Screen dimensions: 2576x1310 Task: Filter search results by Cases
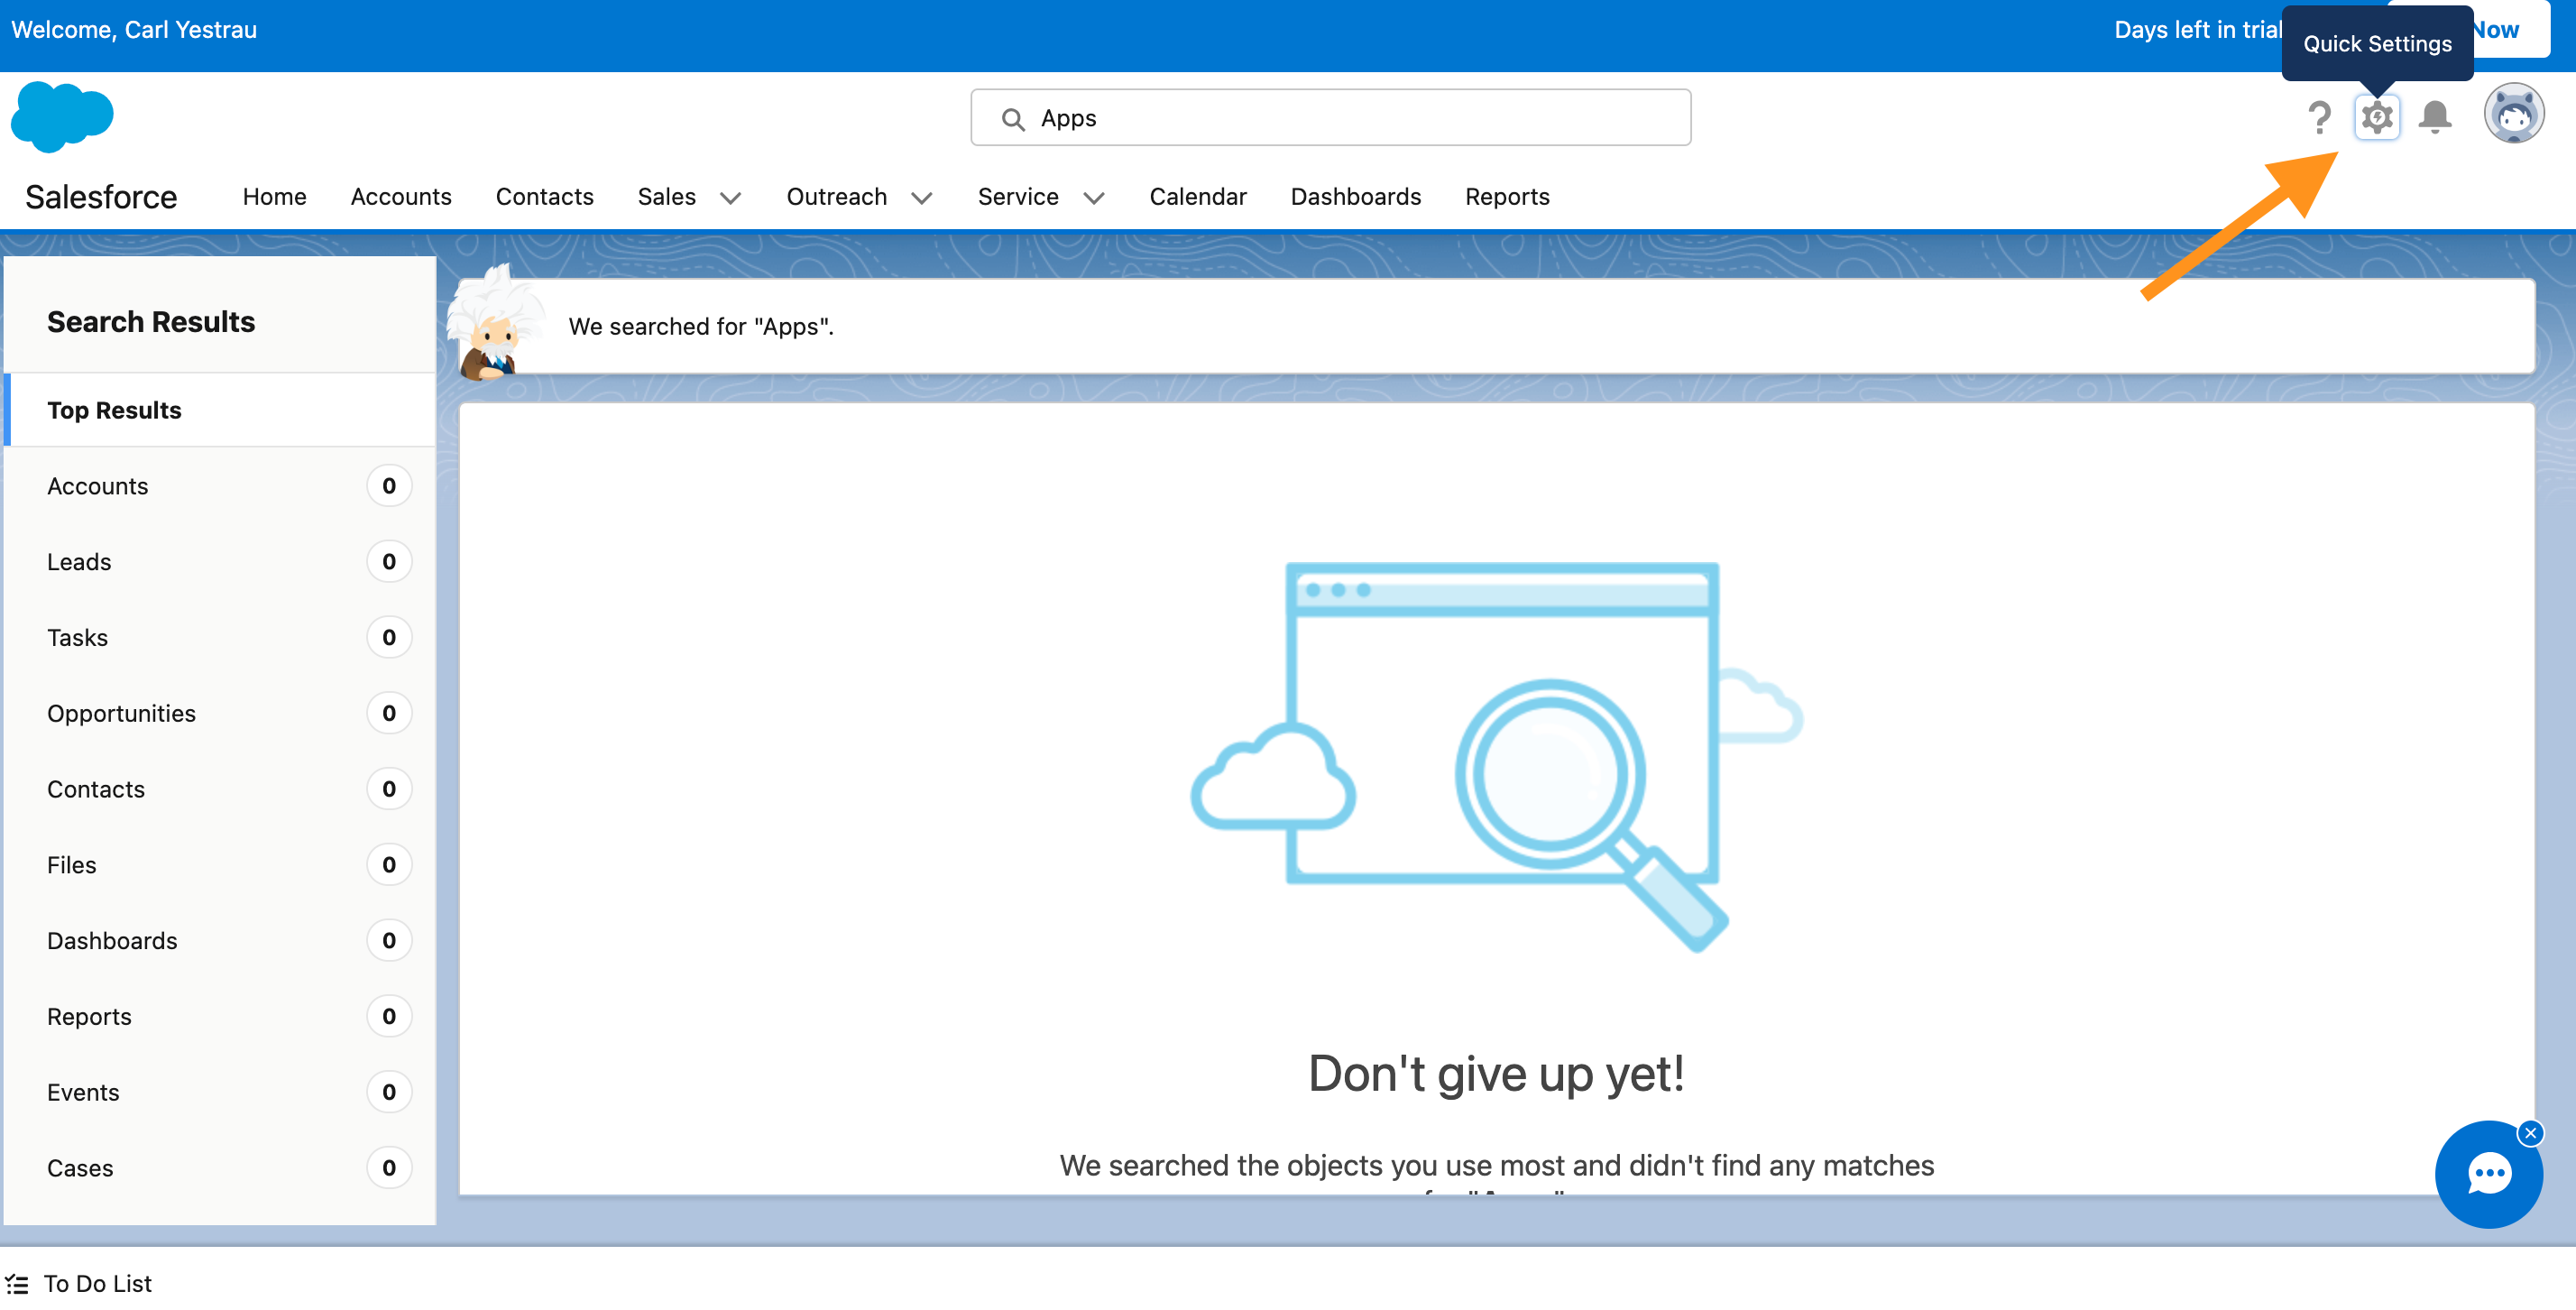pyautogui.click(x=220, y=1168)
